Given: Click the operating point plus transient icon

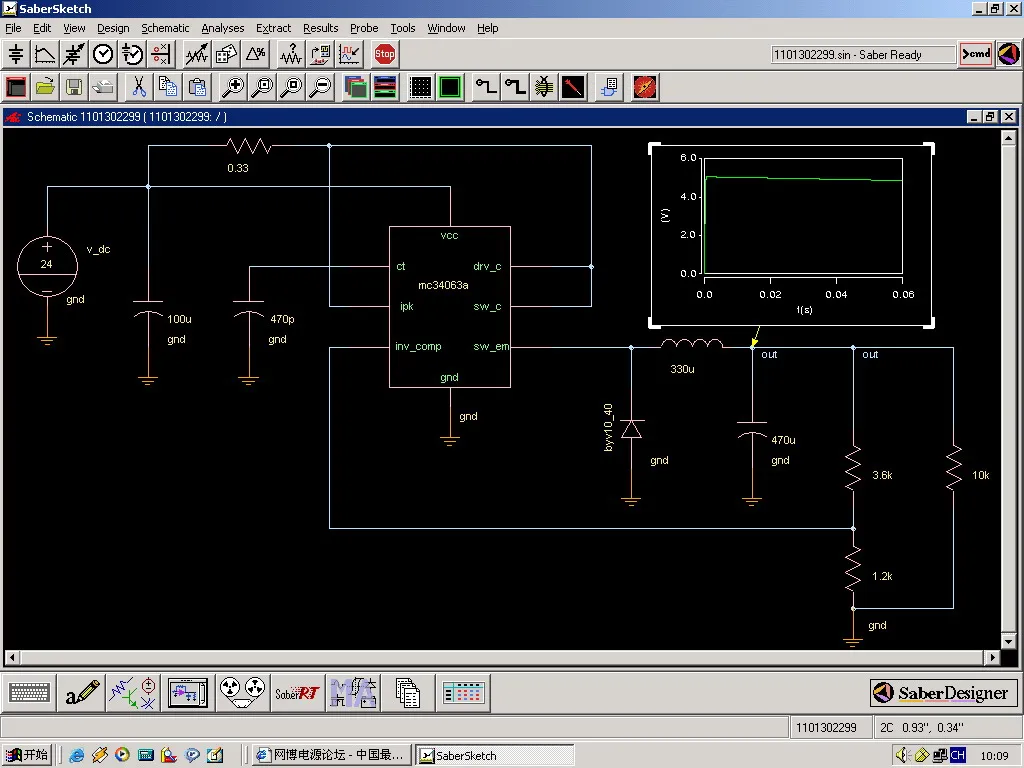Looking at the screenshot, I should pyautogui.click(x=132, y=54).
